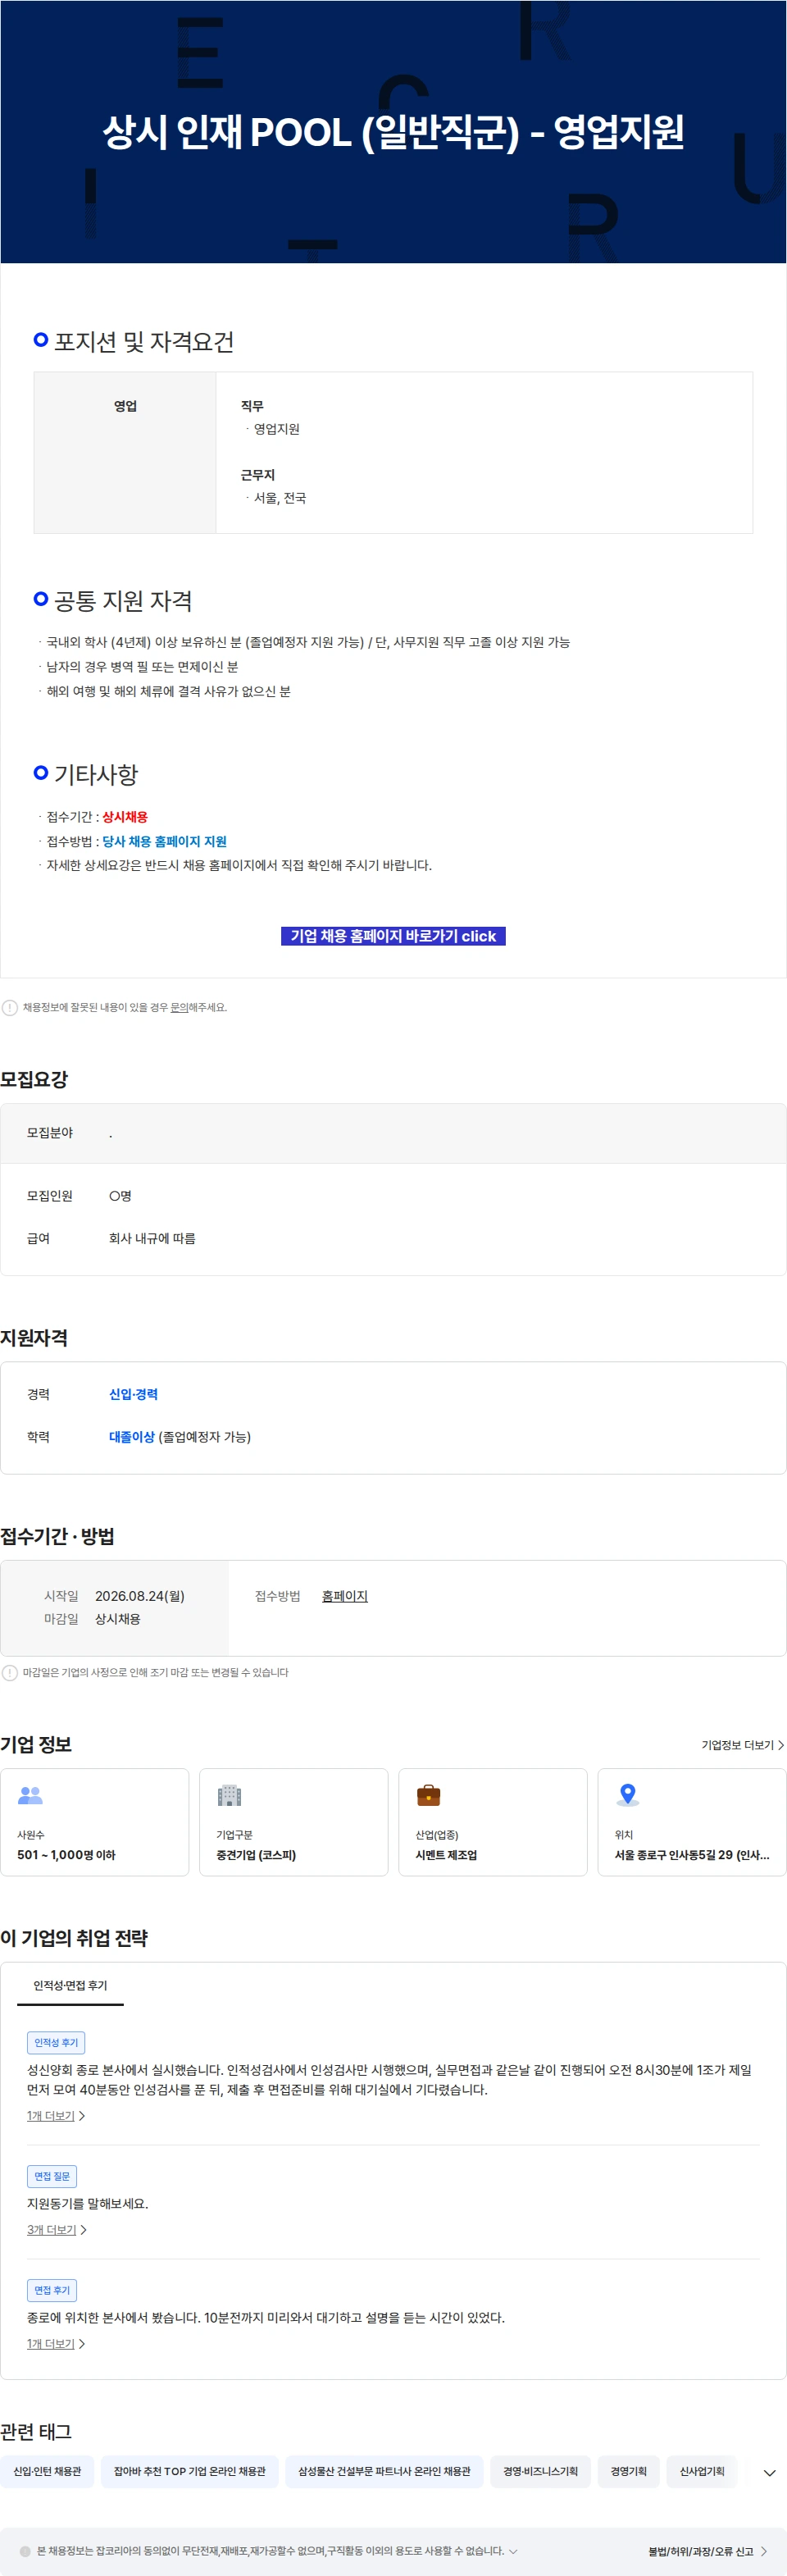Click the grey circle icon in footer notice
This screenshot has width=787, height=2576.
point(25,2551)
